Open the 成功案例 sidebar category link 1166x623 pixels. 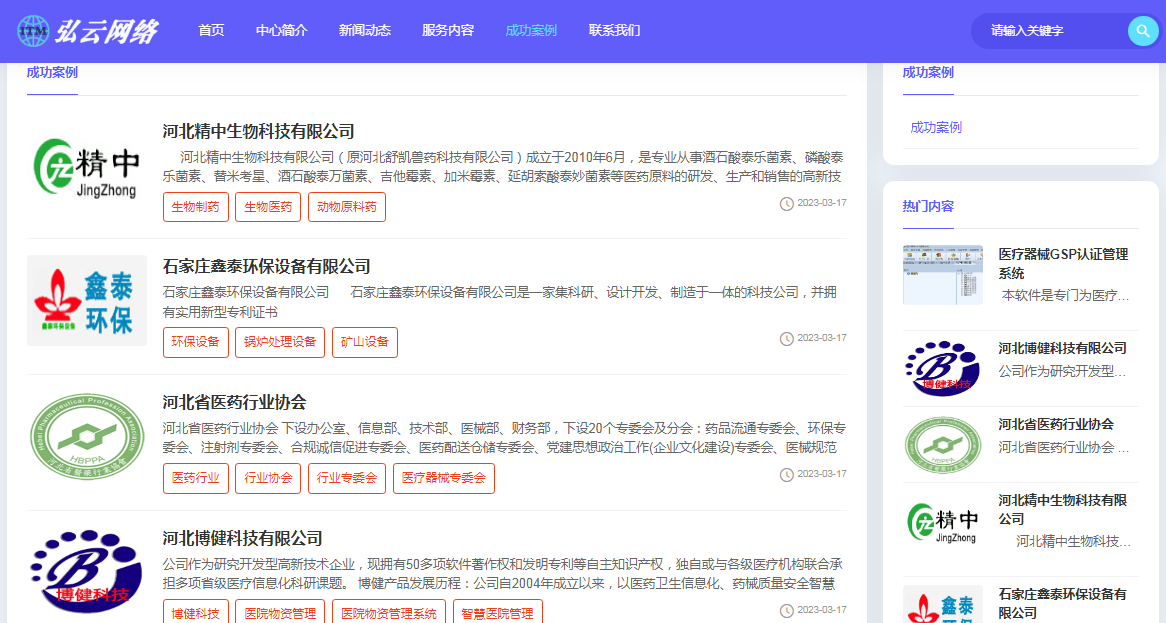pyautogui.click(x=936, y=127)
